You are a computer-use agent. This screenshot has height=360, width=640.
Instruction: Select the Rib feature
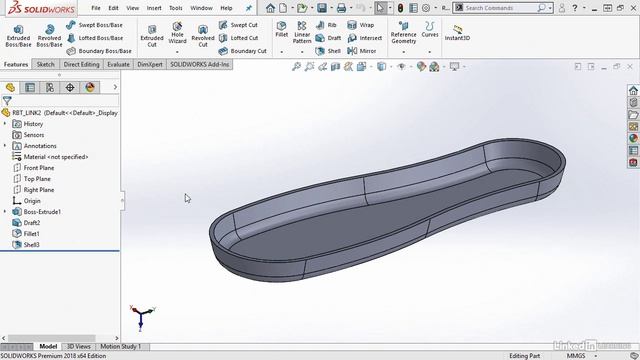coord(326,25)
